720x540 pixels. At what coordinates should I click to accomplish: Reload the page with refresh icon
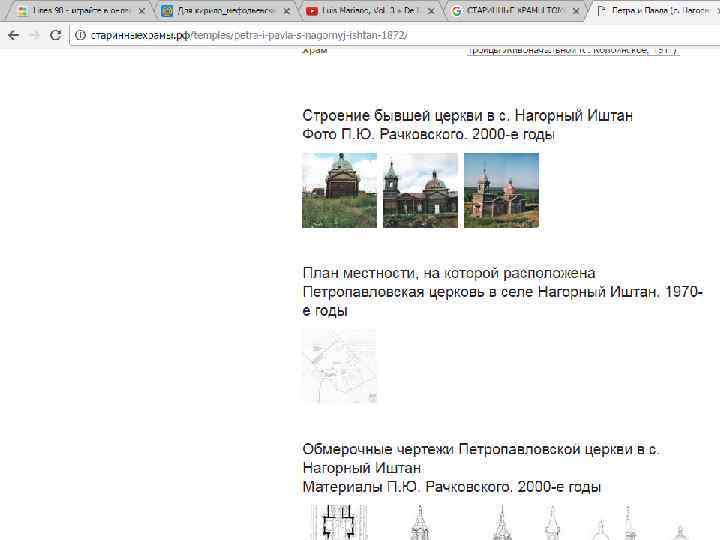click(56, 35)
